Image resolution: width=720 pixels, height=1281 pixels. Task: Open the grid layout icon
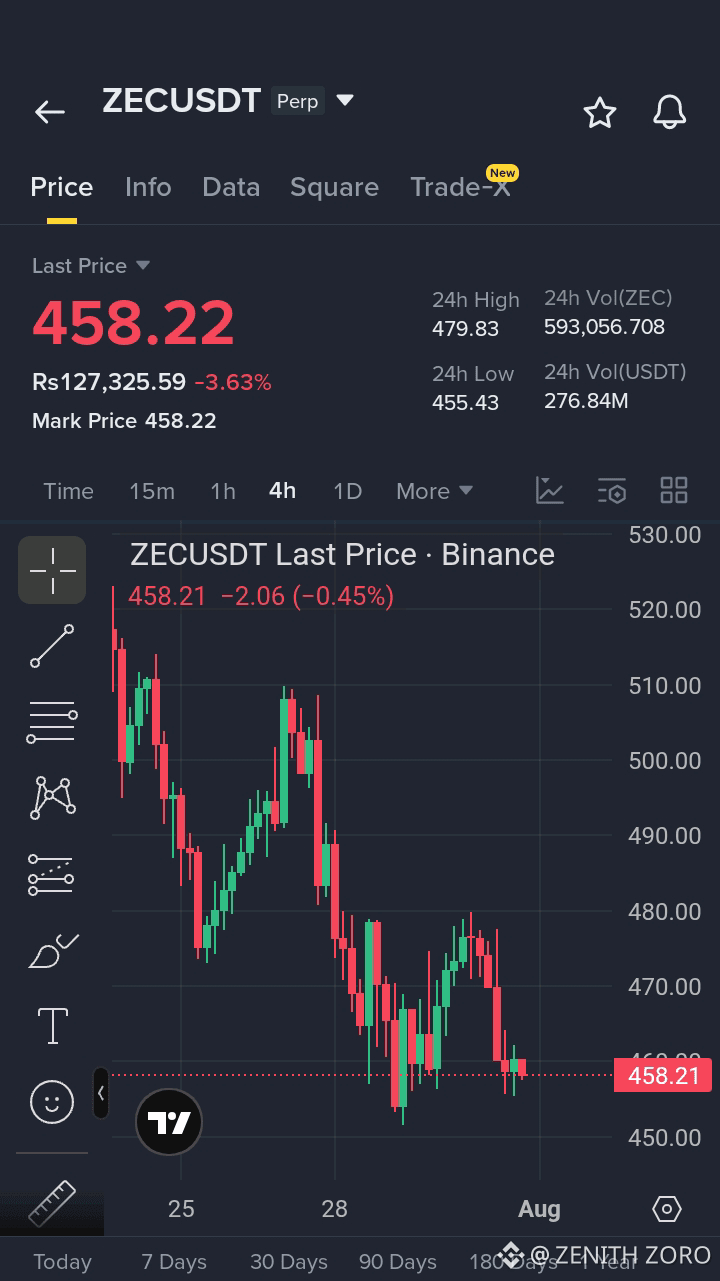coord(674,490)
